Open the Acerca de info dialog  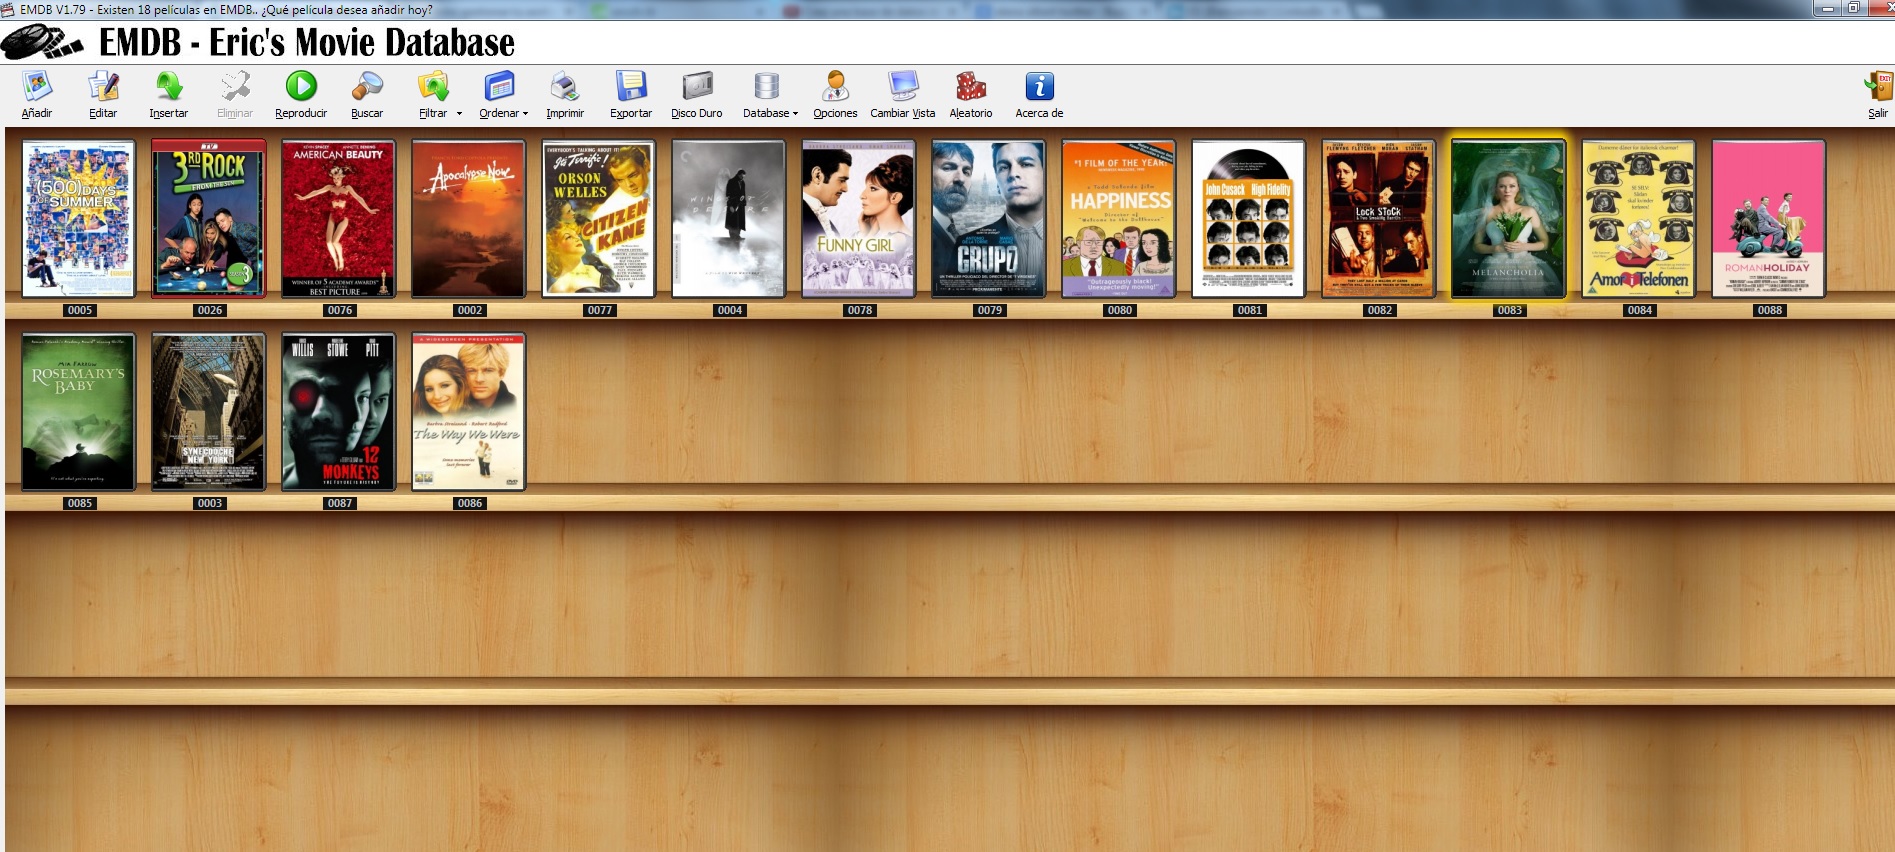1039,88
